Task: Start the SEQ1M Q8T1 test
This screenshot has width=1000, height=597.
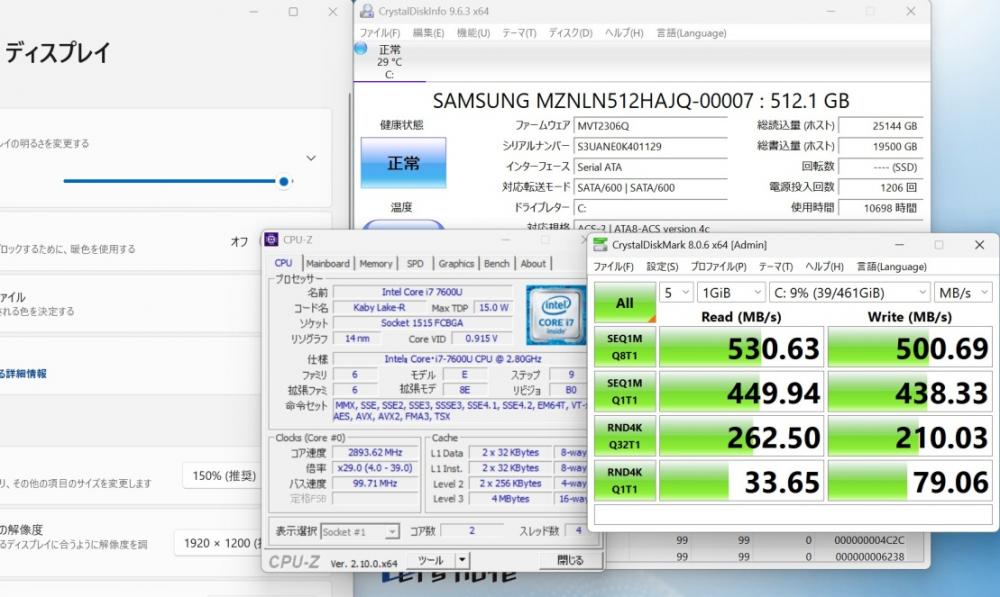Action: coord(624,347)
